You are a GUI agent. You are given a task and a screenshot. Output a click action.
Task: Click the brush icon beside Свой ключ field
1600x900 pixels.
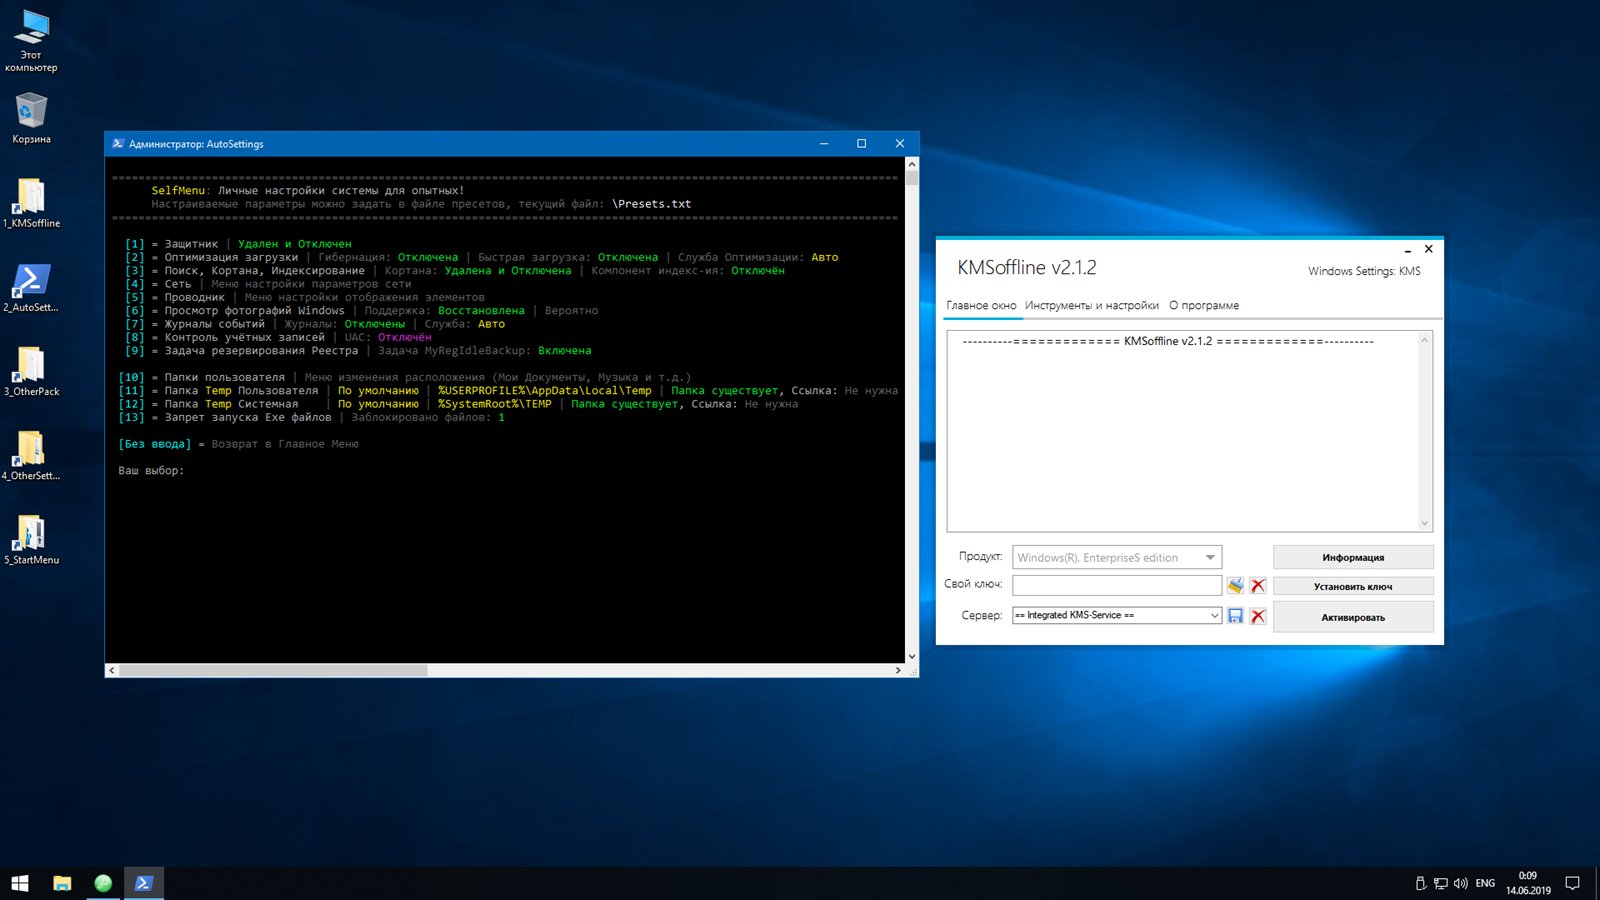tap(1236, 585)
